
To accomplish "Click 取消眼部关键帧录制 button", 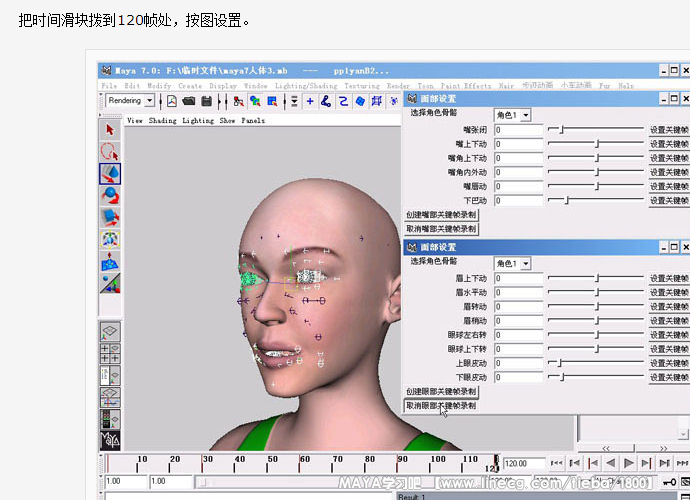I will click(x=441, y=406).
